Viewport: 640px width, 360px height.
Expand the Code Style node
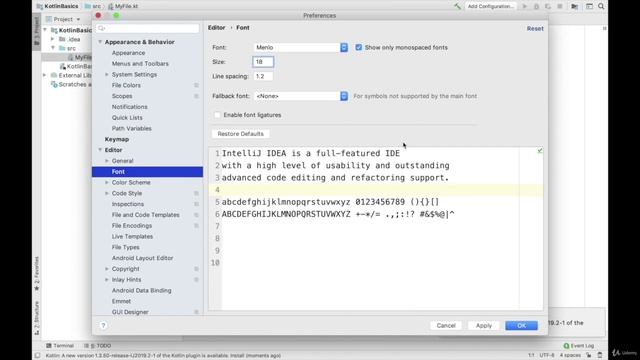[107, 193]
